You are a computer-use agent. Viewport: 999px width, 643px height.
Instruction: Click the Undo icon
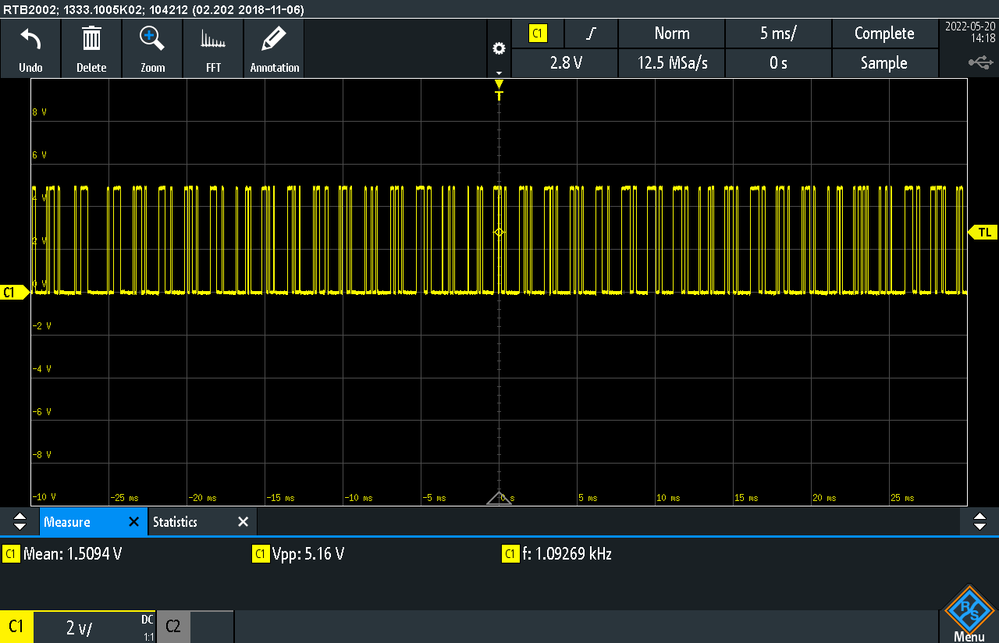[31, 49]
